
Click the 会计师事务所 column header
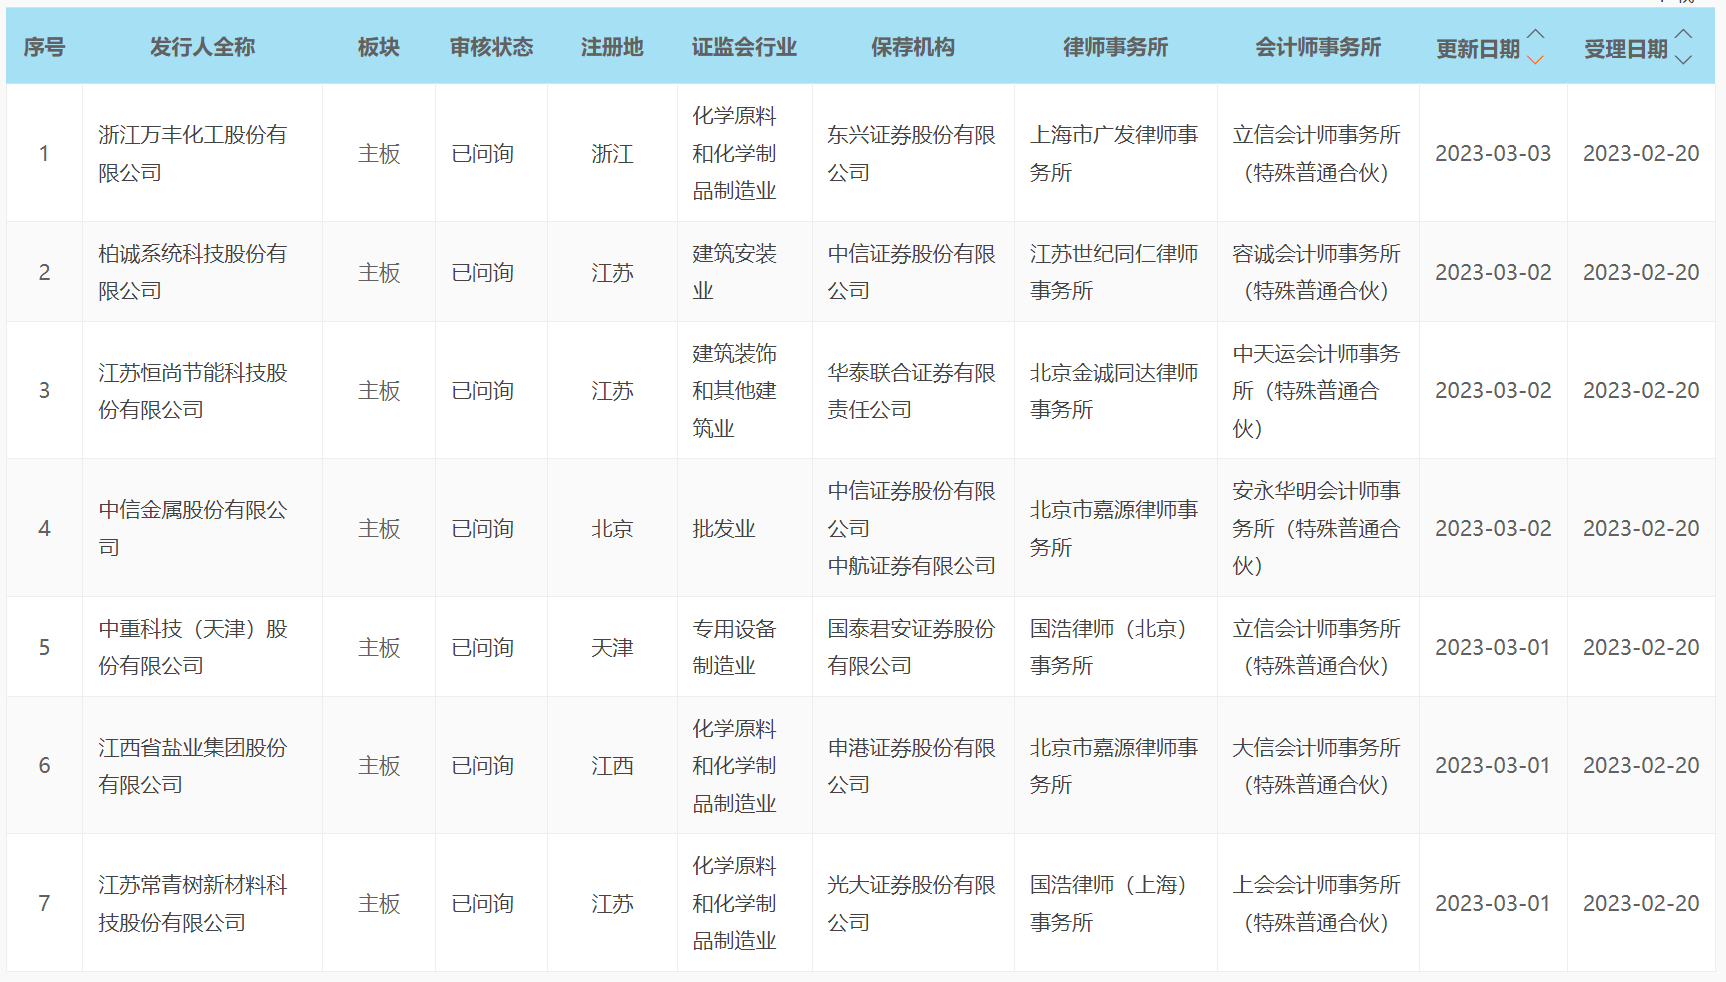(1318, 47)
